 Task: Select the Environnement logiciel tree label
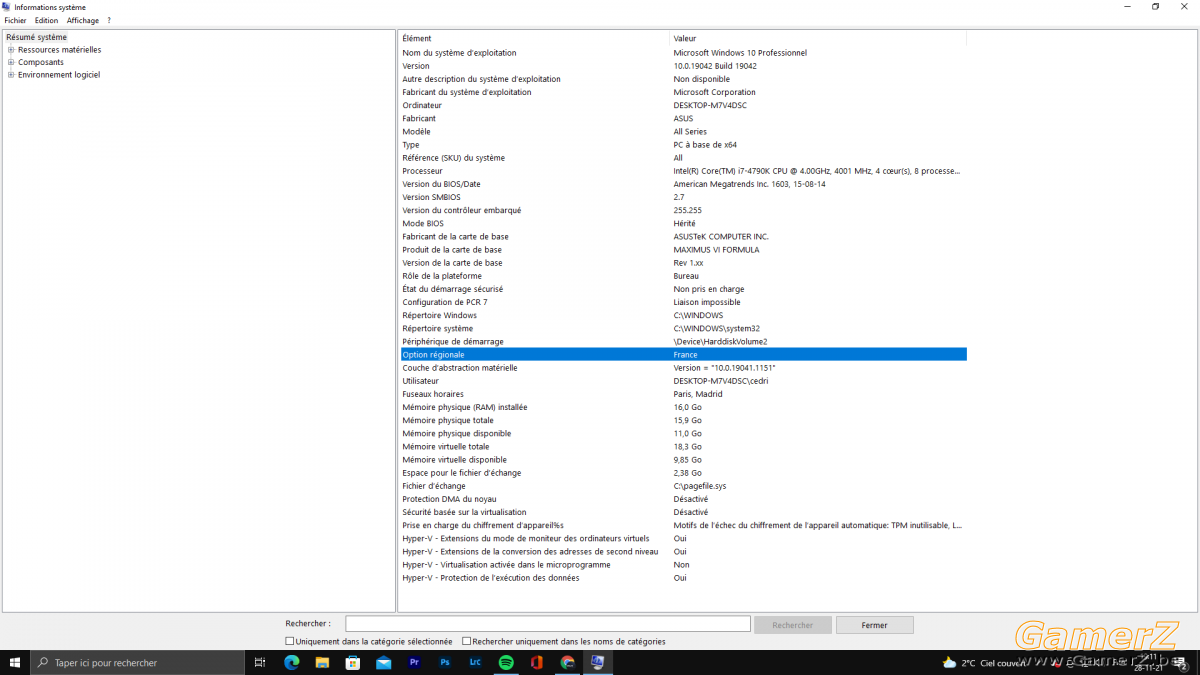click(x=59, y=75)
